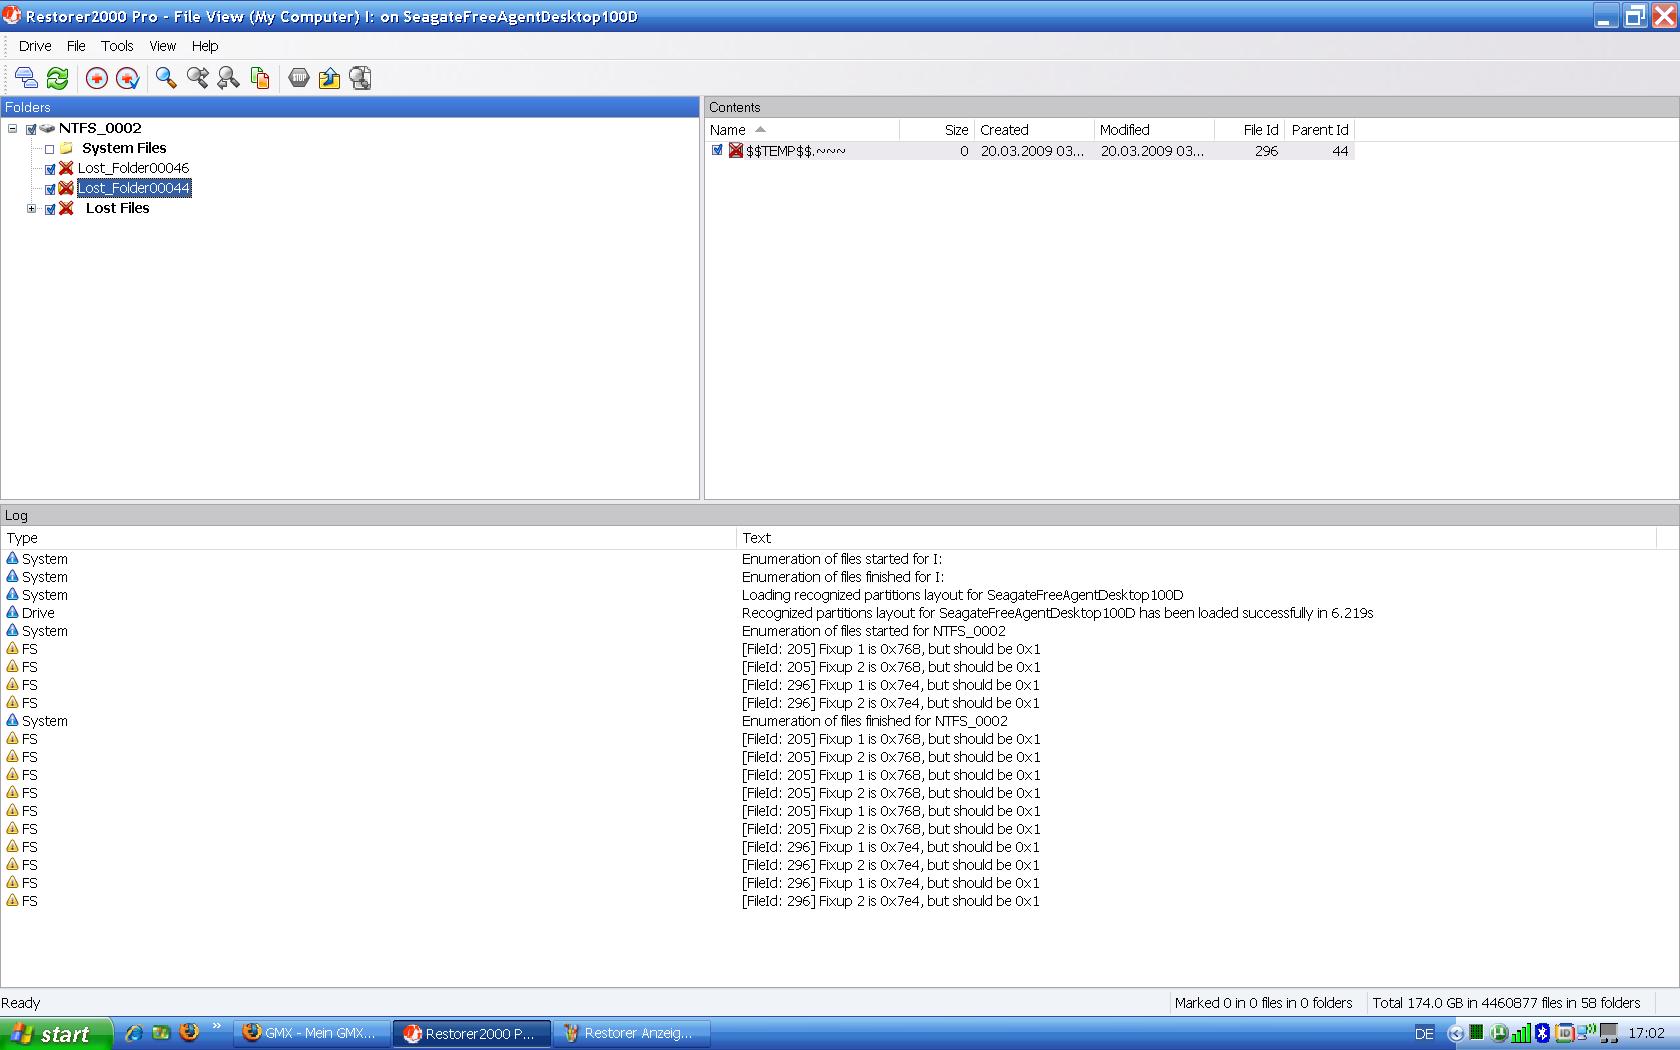Click the Find Next magnifier icon
The image size is (1680, 1050).
click(x=197, y=78)
